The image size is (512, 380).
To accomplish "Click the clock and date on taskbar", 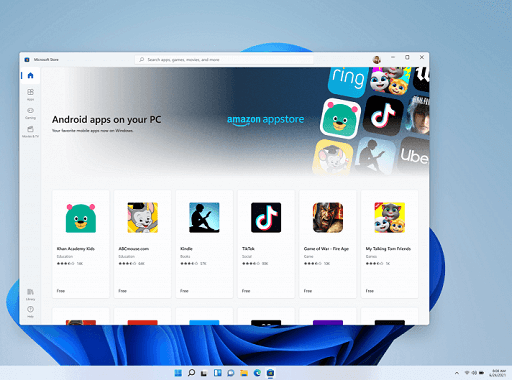I will [x=499, y=373].
